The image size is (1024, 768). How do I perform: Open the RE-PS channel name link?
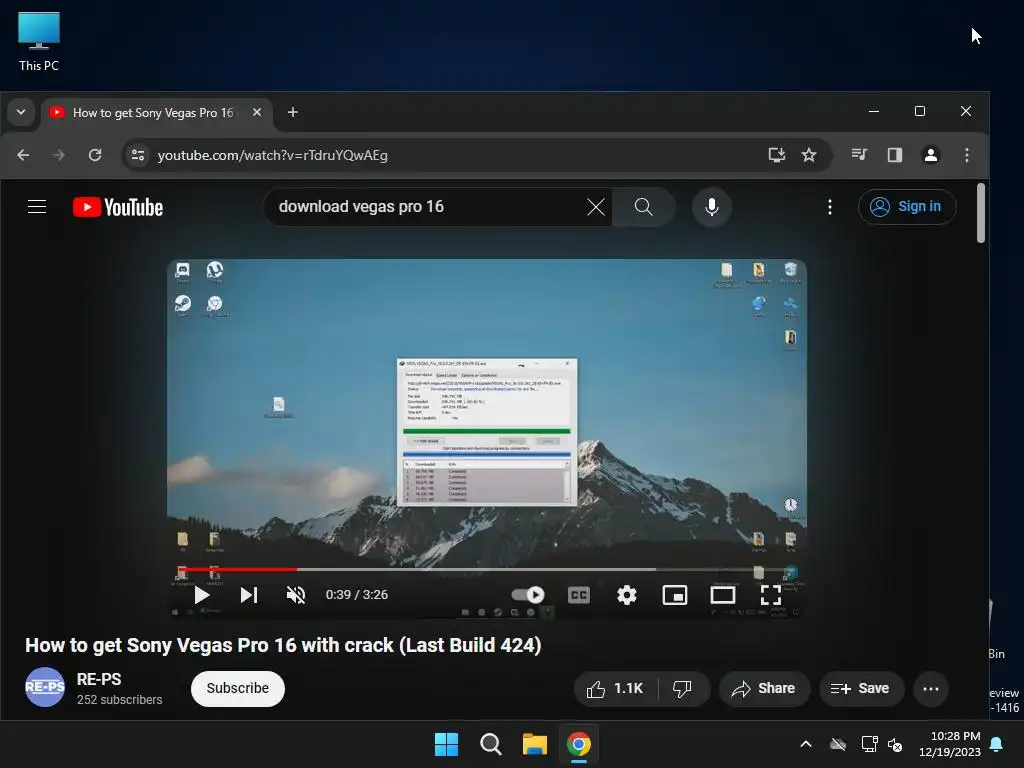point(99,679)
